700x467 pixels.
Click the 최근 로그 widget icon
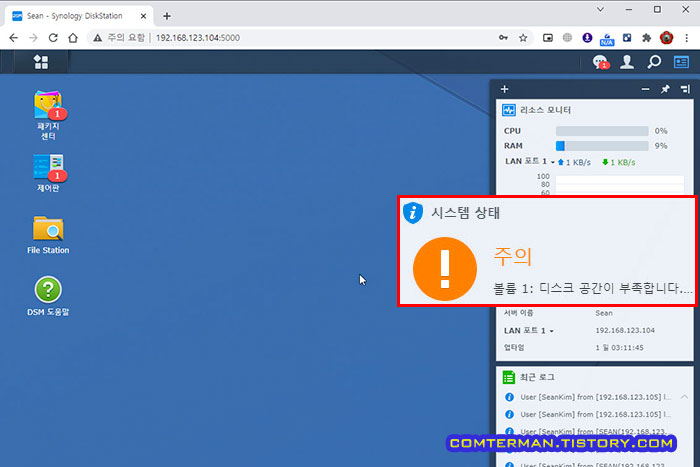tap(509, 377)
